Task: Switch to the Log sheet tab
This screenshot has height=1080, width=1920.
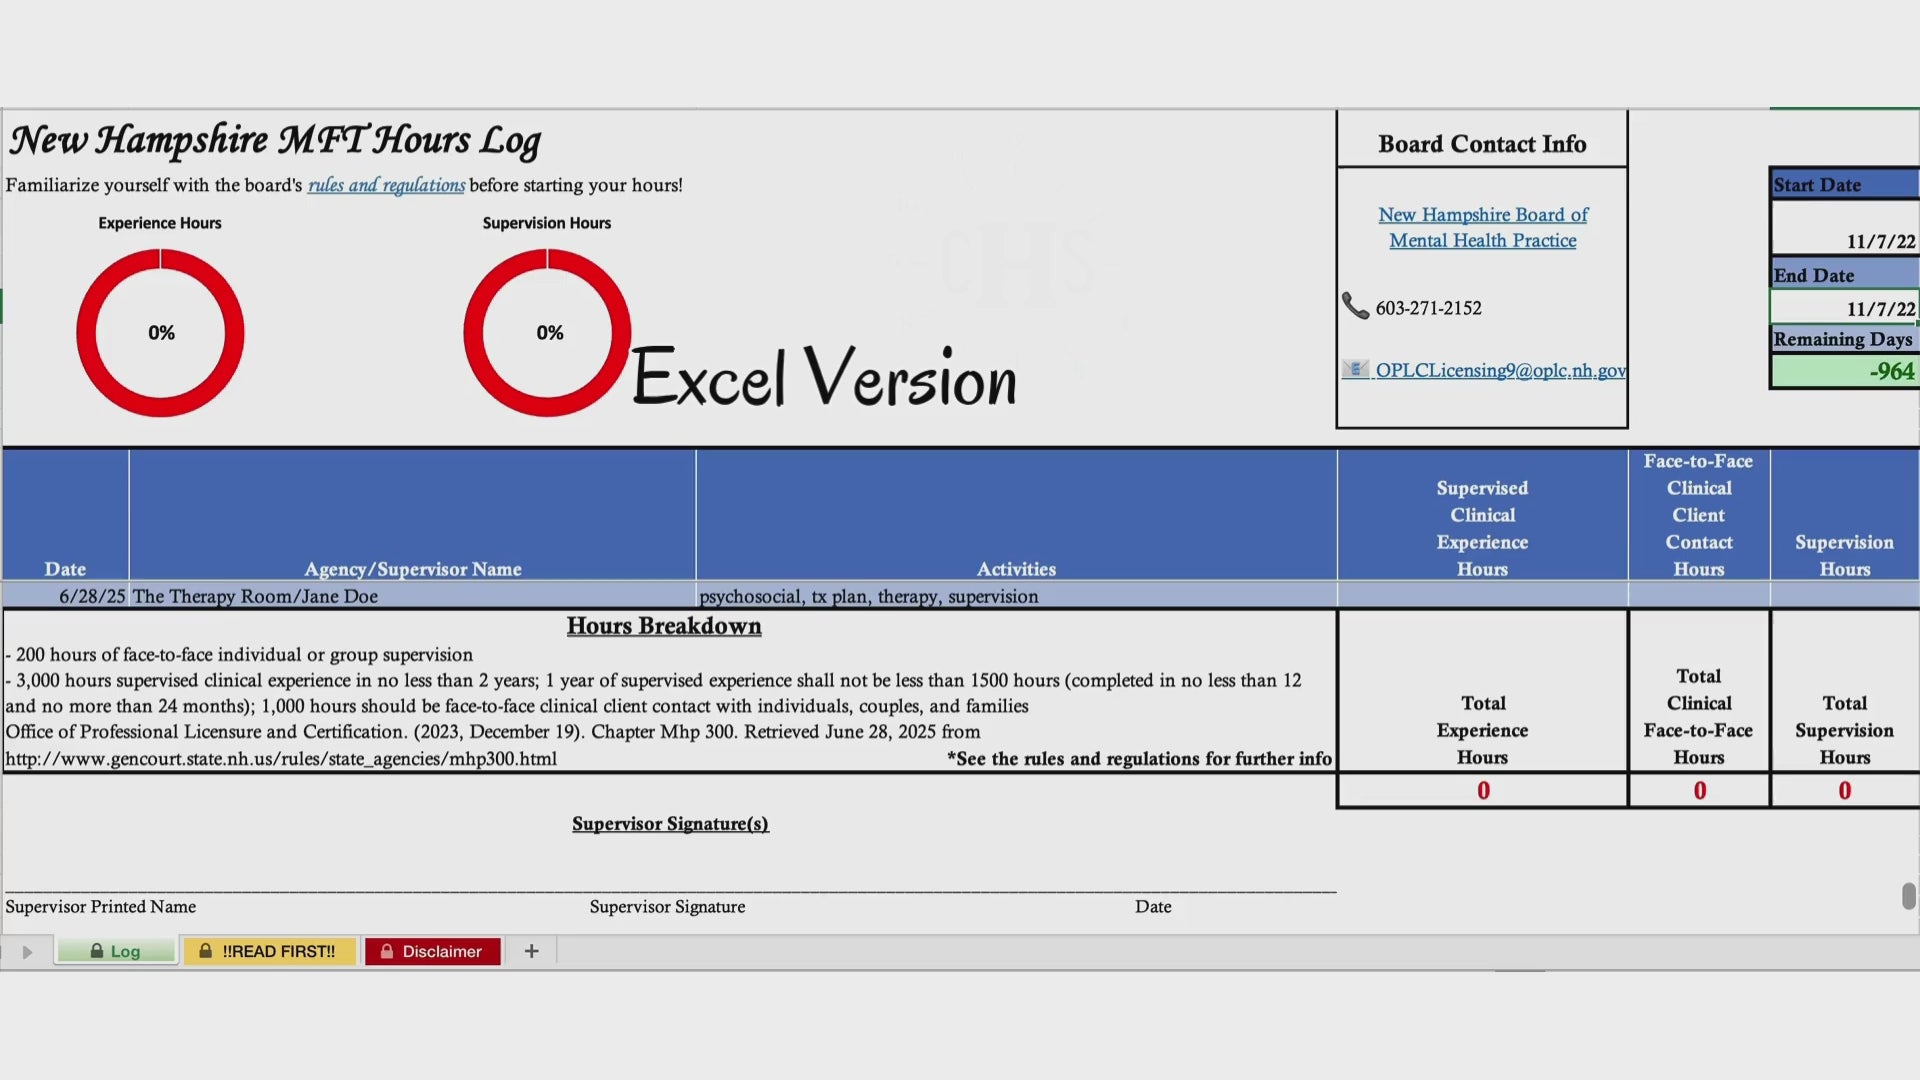Action: click(x=116, y=951)
